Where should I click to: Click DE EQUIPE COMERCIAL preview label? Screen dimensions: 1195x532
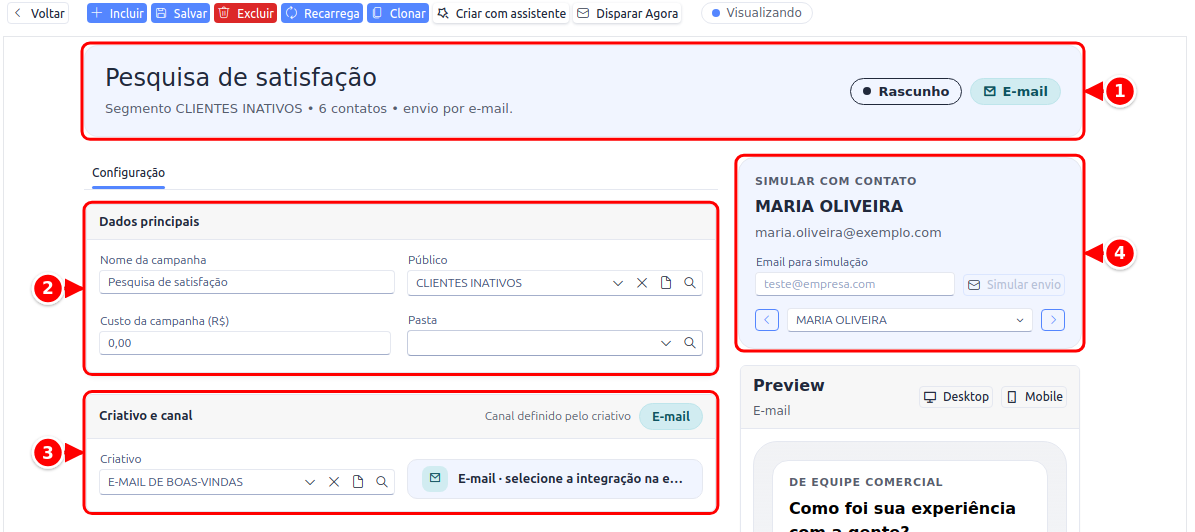(x=866, y=482)
